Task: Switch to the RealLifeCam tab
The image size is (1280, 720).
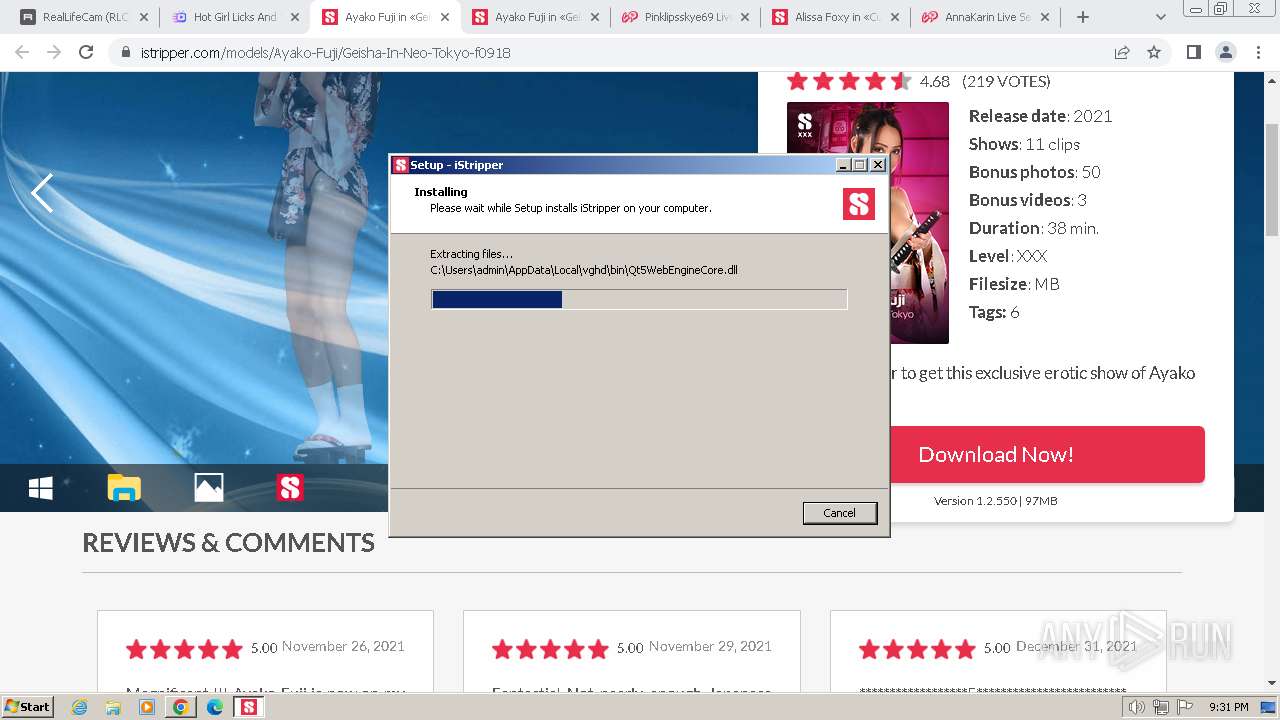Action: click(85, 17)
